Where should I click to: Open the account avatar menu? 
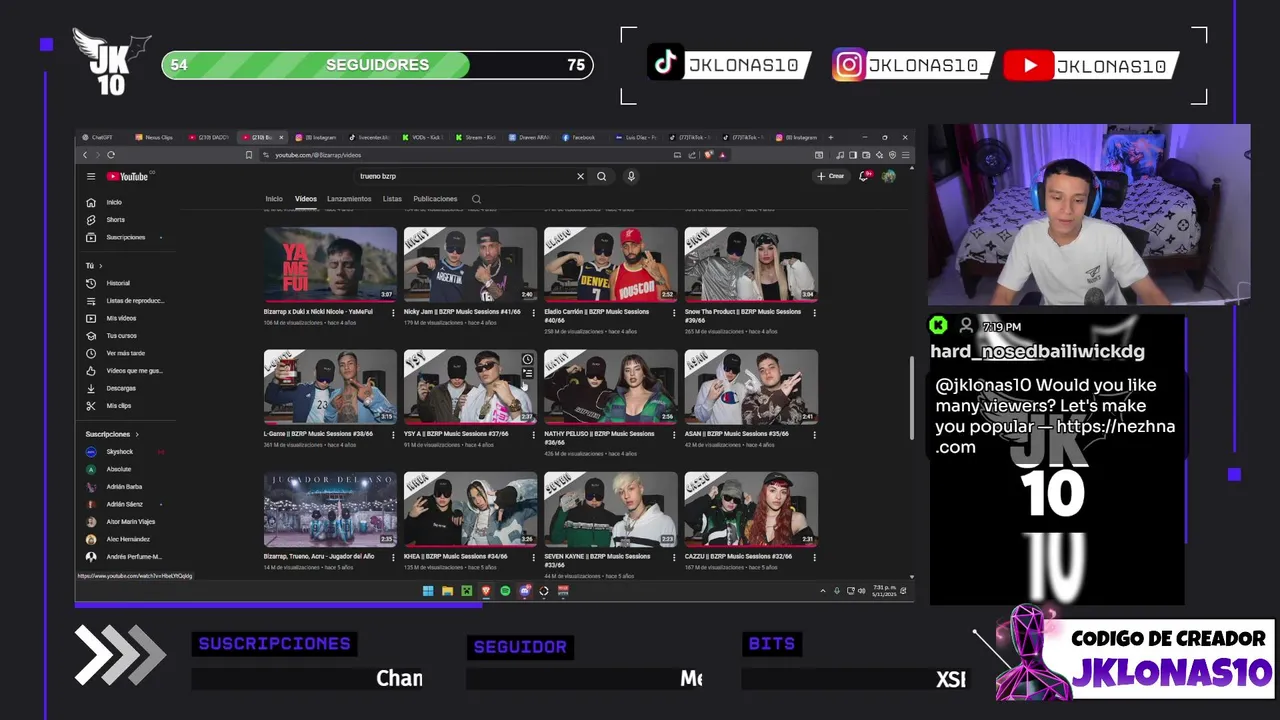[x=888, y=176]
